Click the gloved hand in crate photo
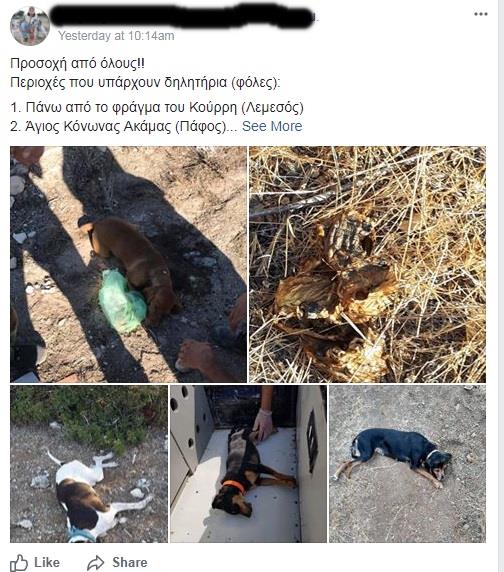 (263, 425)
